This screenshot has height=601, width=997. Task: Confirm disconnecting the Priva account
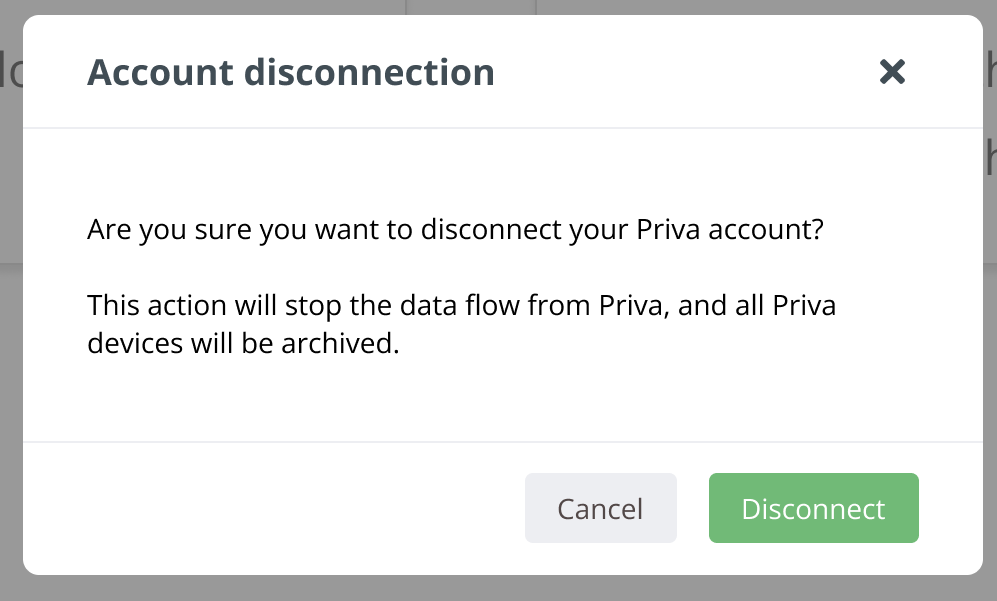[x=813, y=508]
